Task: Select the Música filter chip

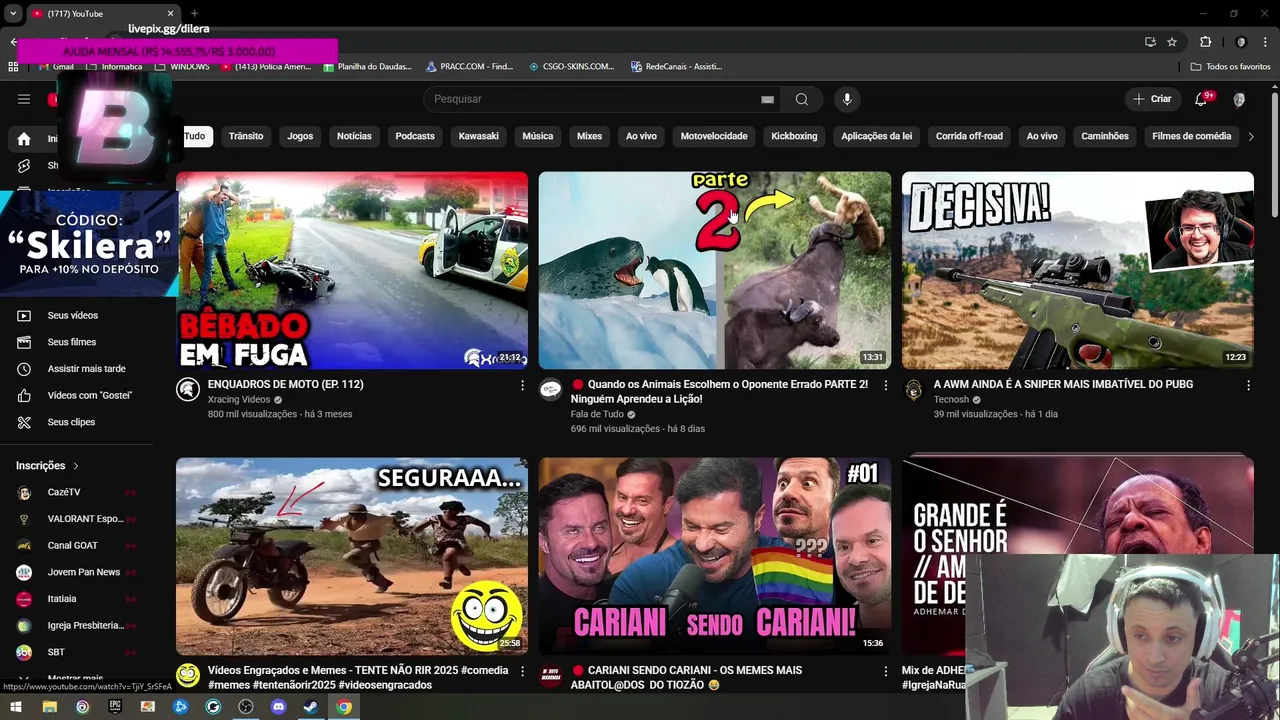Action: (x=538, y=136)
